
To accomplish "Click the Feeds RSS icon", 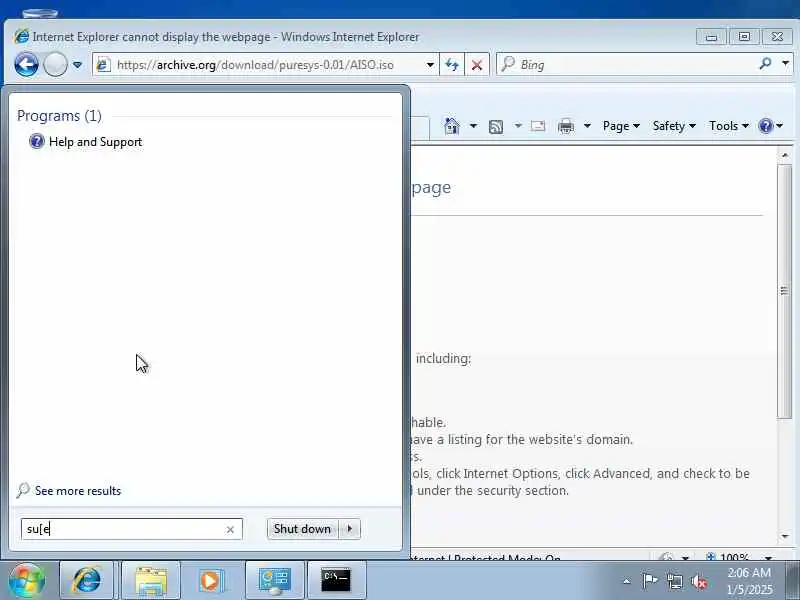I will click(496, 126).
